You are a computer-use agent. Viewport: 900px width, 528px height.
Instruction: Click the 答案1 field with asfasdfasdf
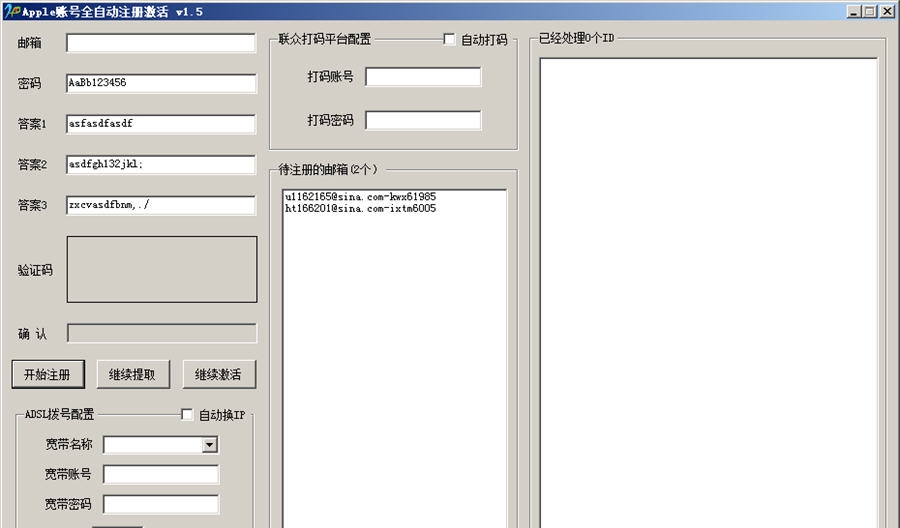point(161,124)
